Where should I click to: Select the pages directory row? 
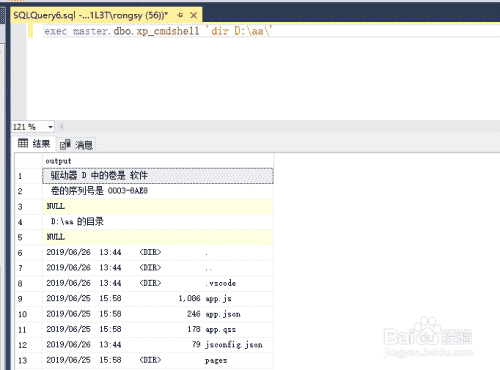pyautogui.click(x=158, y=360)
